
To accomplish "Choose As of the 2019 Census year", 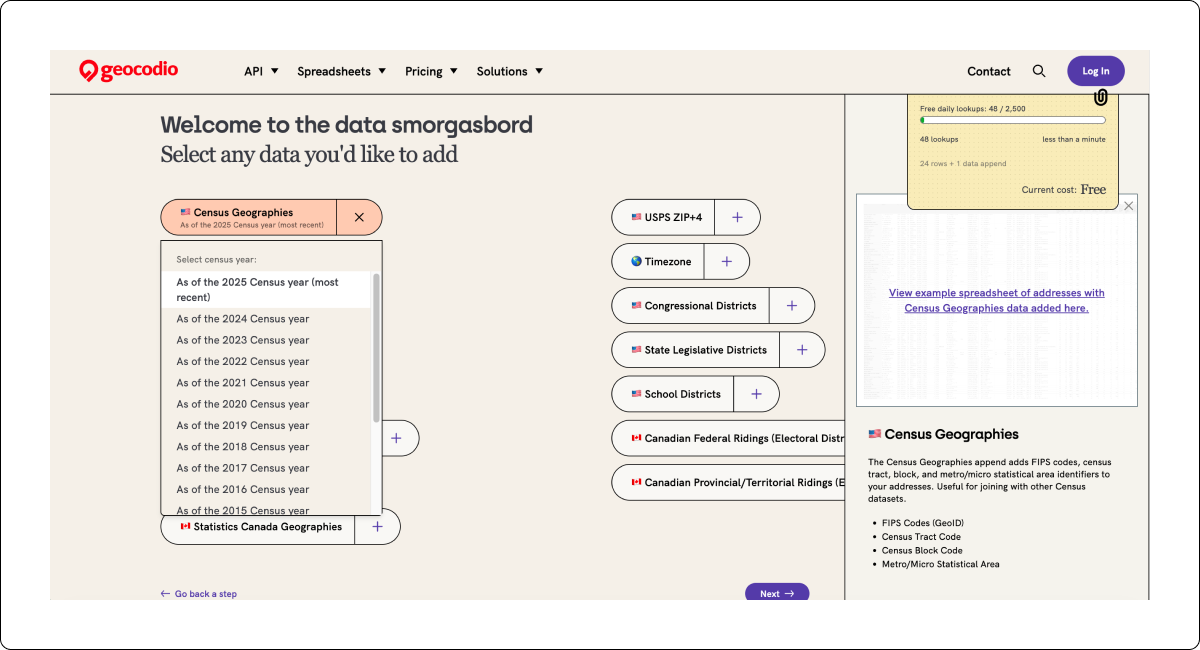I will tap(266, 425).
